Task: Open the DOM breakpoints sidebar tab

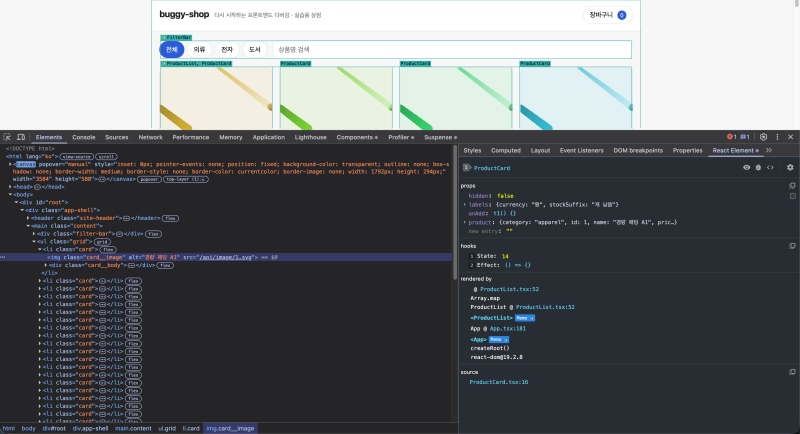Action: pos(638,150)
